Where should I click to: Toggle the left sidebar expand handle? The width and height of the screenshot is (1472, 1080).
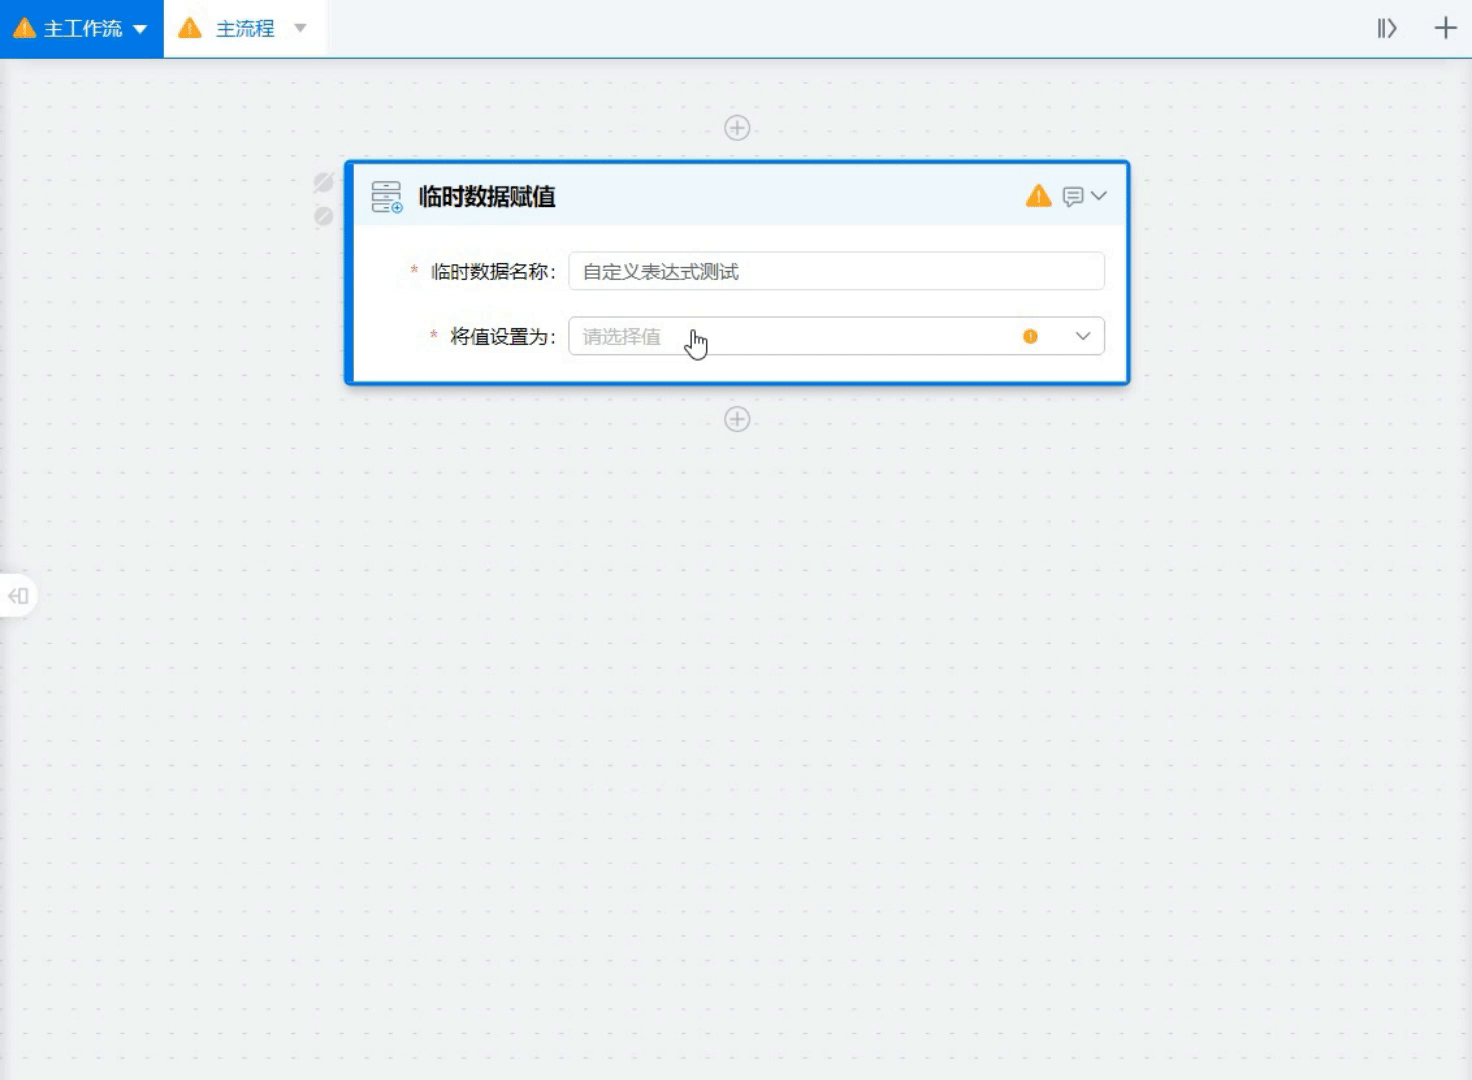(18, 596)
